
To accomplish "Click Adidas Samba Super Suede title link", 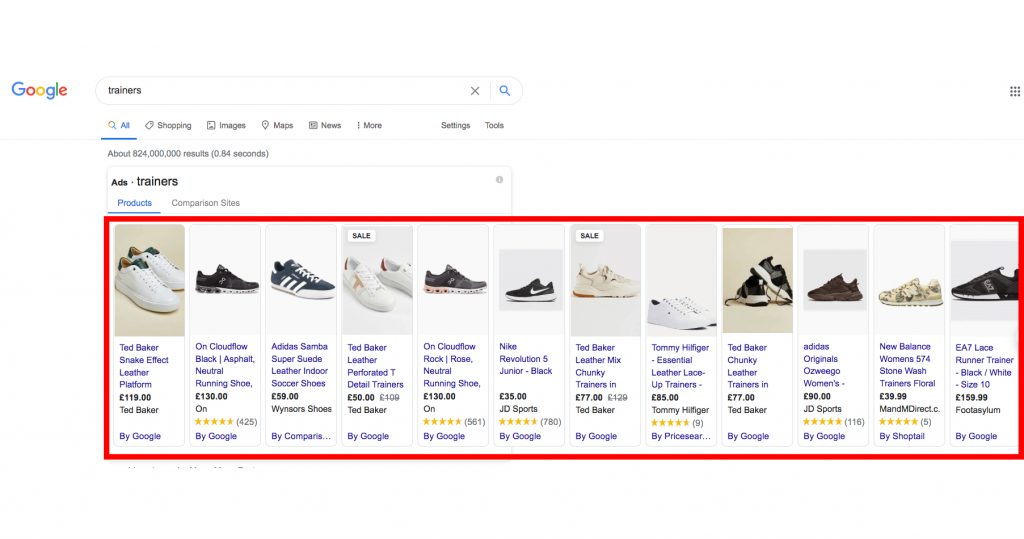I will [x=300, y=365].
